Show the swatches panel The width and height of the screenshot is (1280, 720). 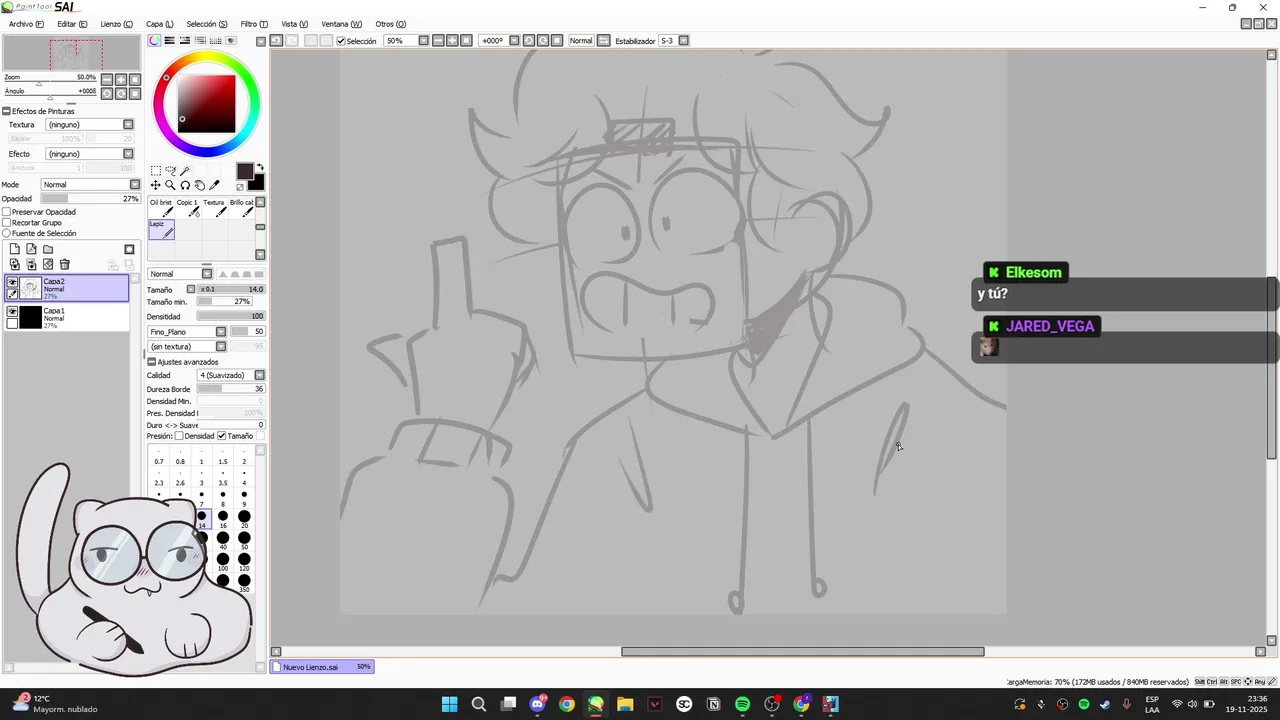click(216, 41)
